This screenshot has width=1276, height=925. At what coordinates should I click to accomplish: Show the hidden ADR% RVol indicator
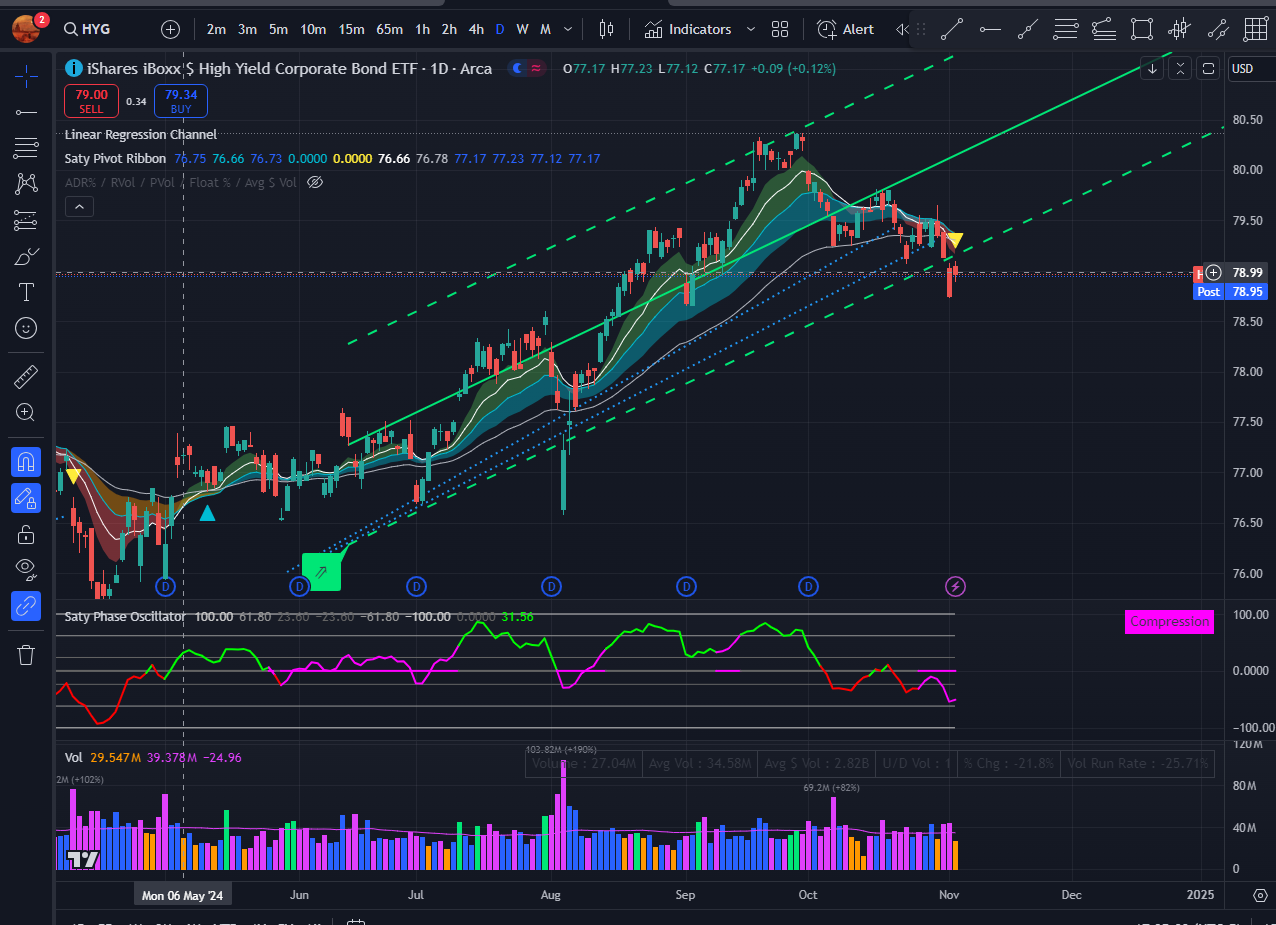click(x=315, y=182)
